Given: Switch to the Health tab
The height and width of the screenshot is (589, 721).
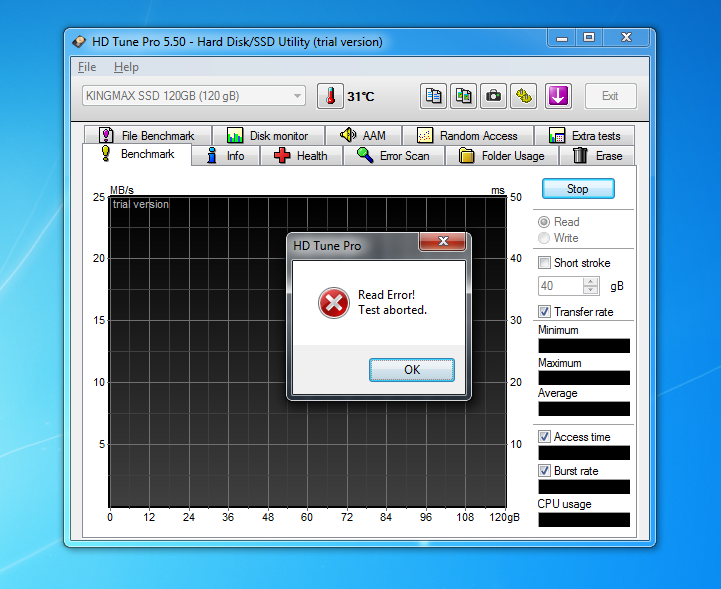Looking at the screenshot, I should [301, 156].
